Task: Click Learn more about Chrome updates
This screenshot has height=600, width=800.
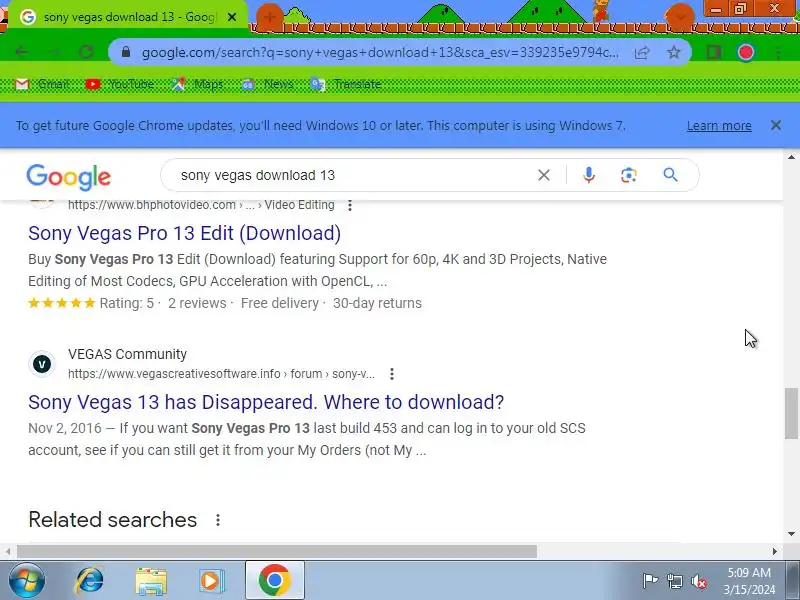Action: click(719, 126)
